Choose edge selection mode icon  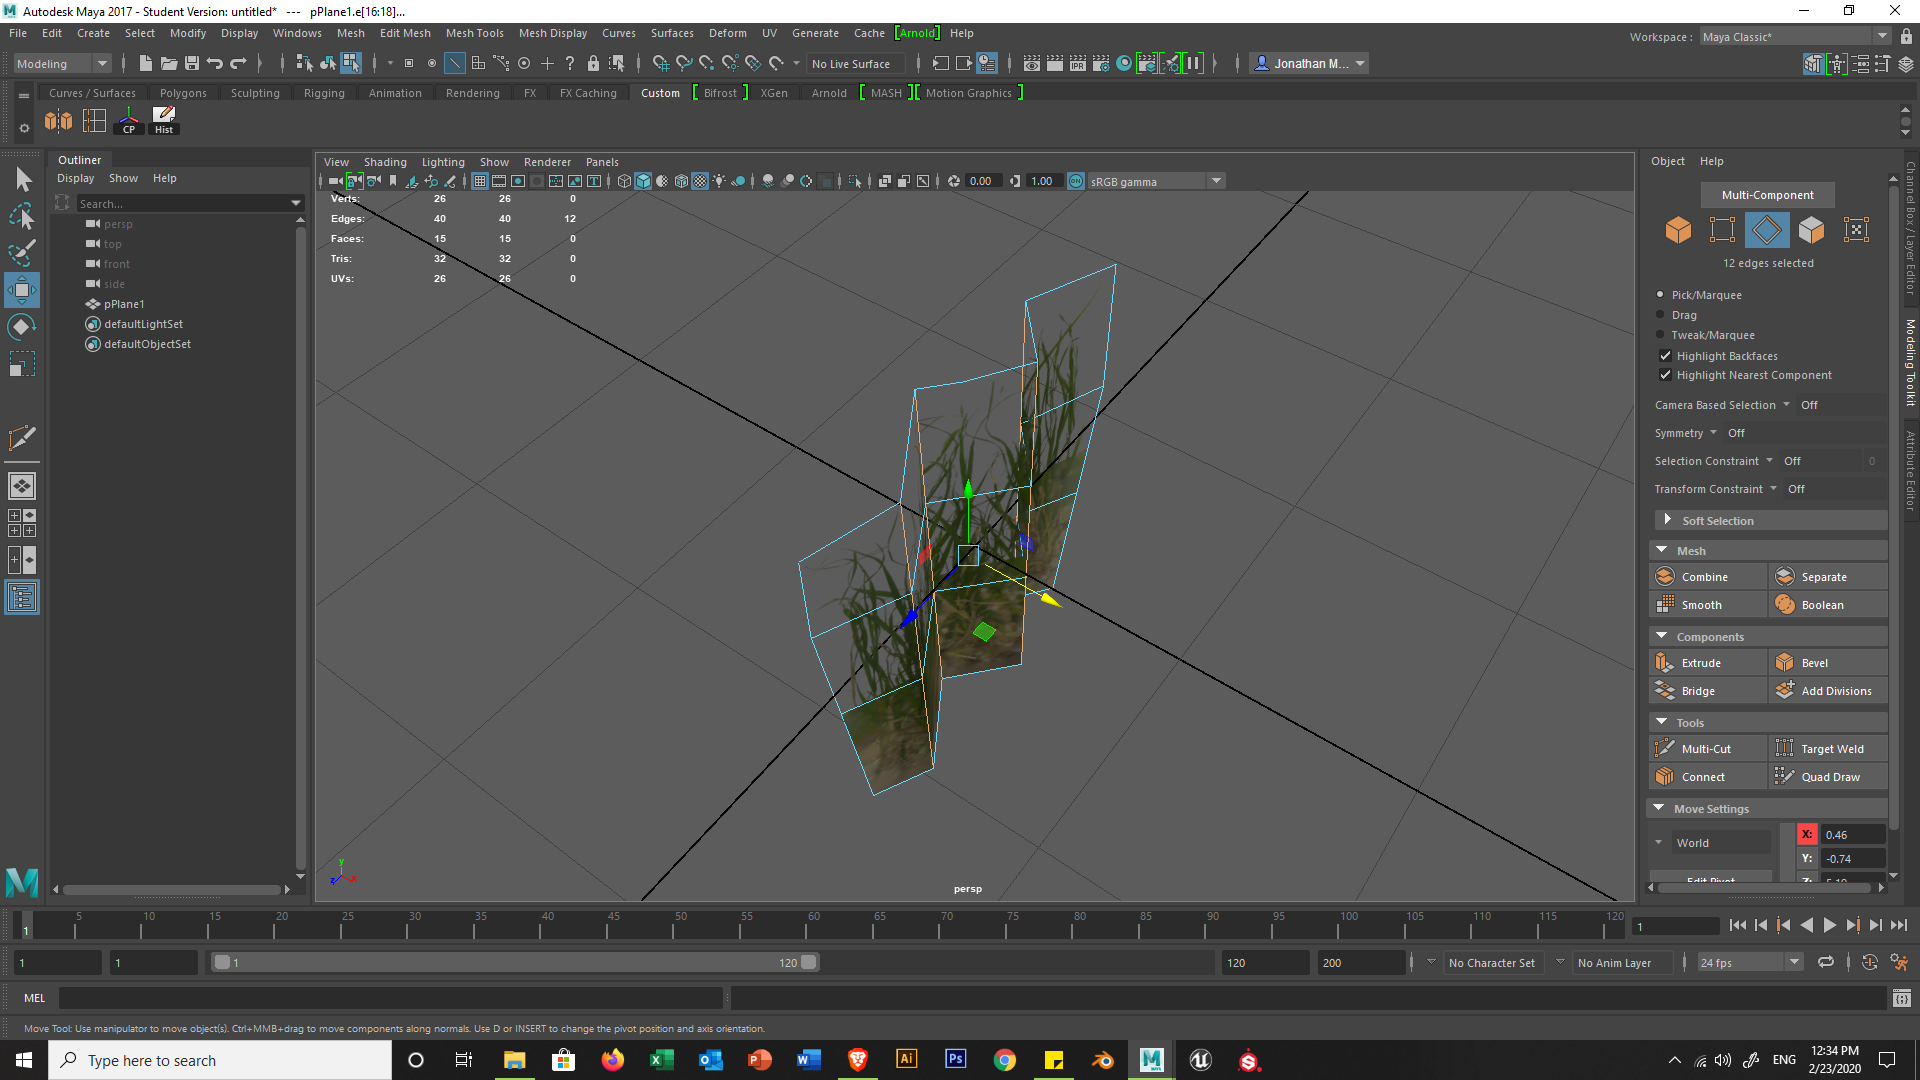point(1766,230)
